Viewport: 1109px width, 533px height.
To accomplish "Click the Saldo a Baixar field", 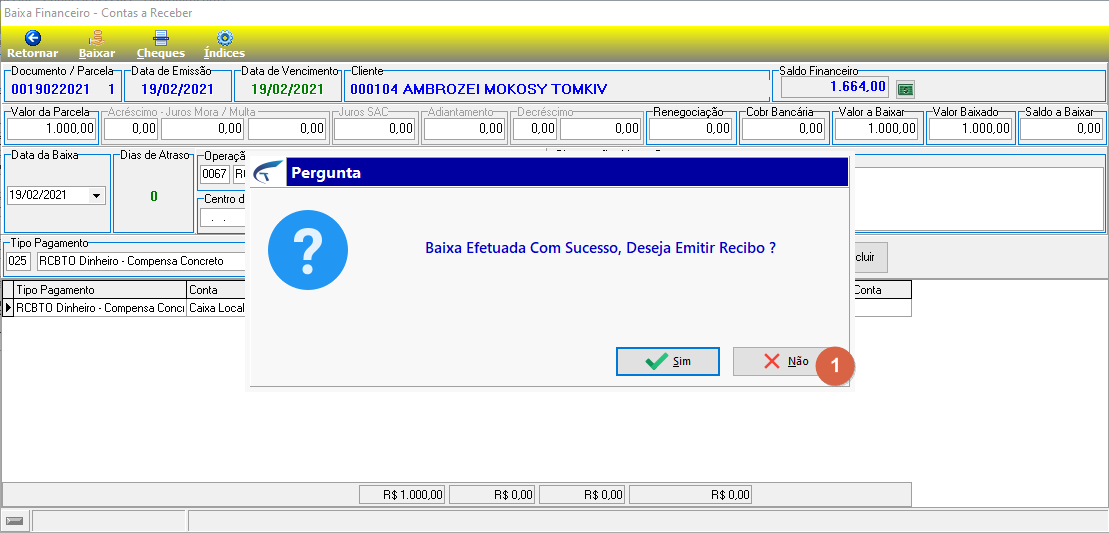I will (x=1062, y=129).
